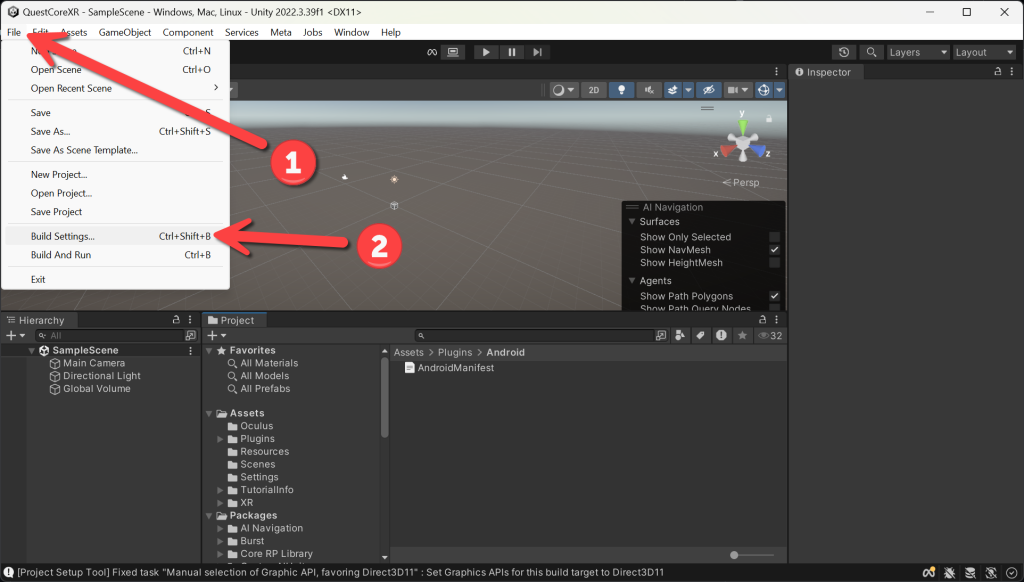
Task: Click the Meta infinity logo in the top toolbar
Action: 432,52
